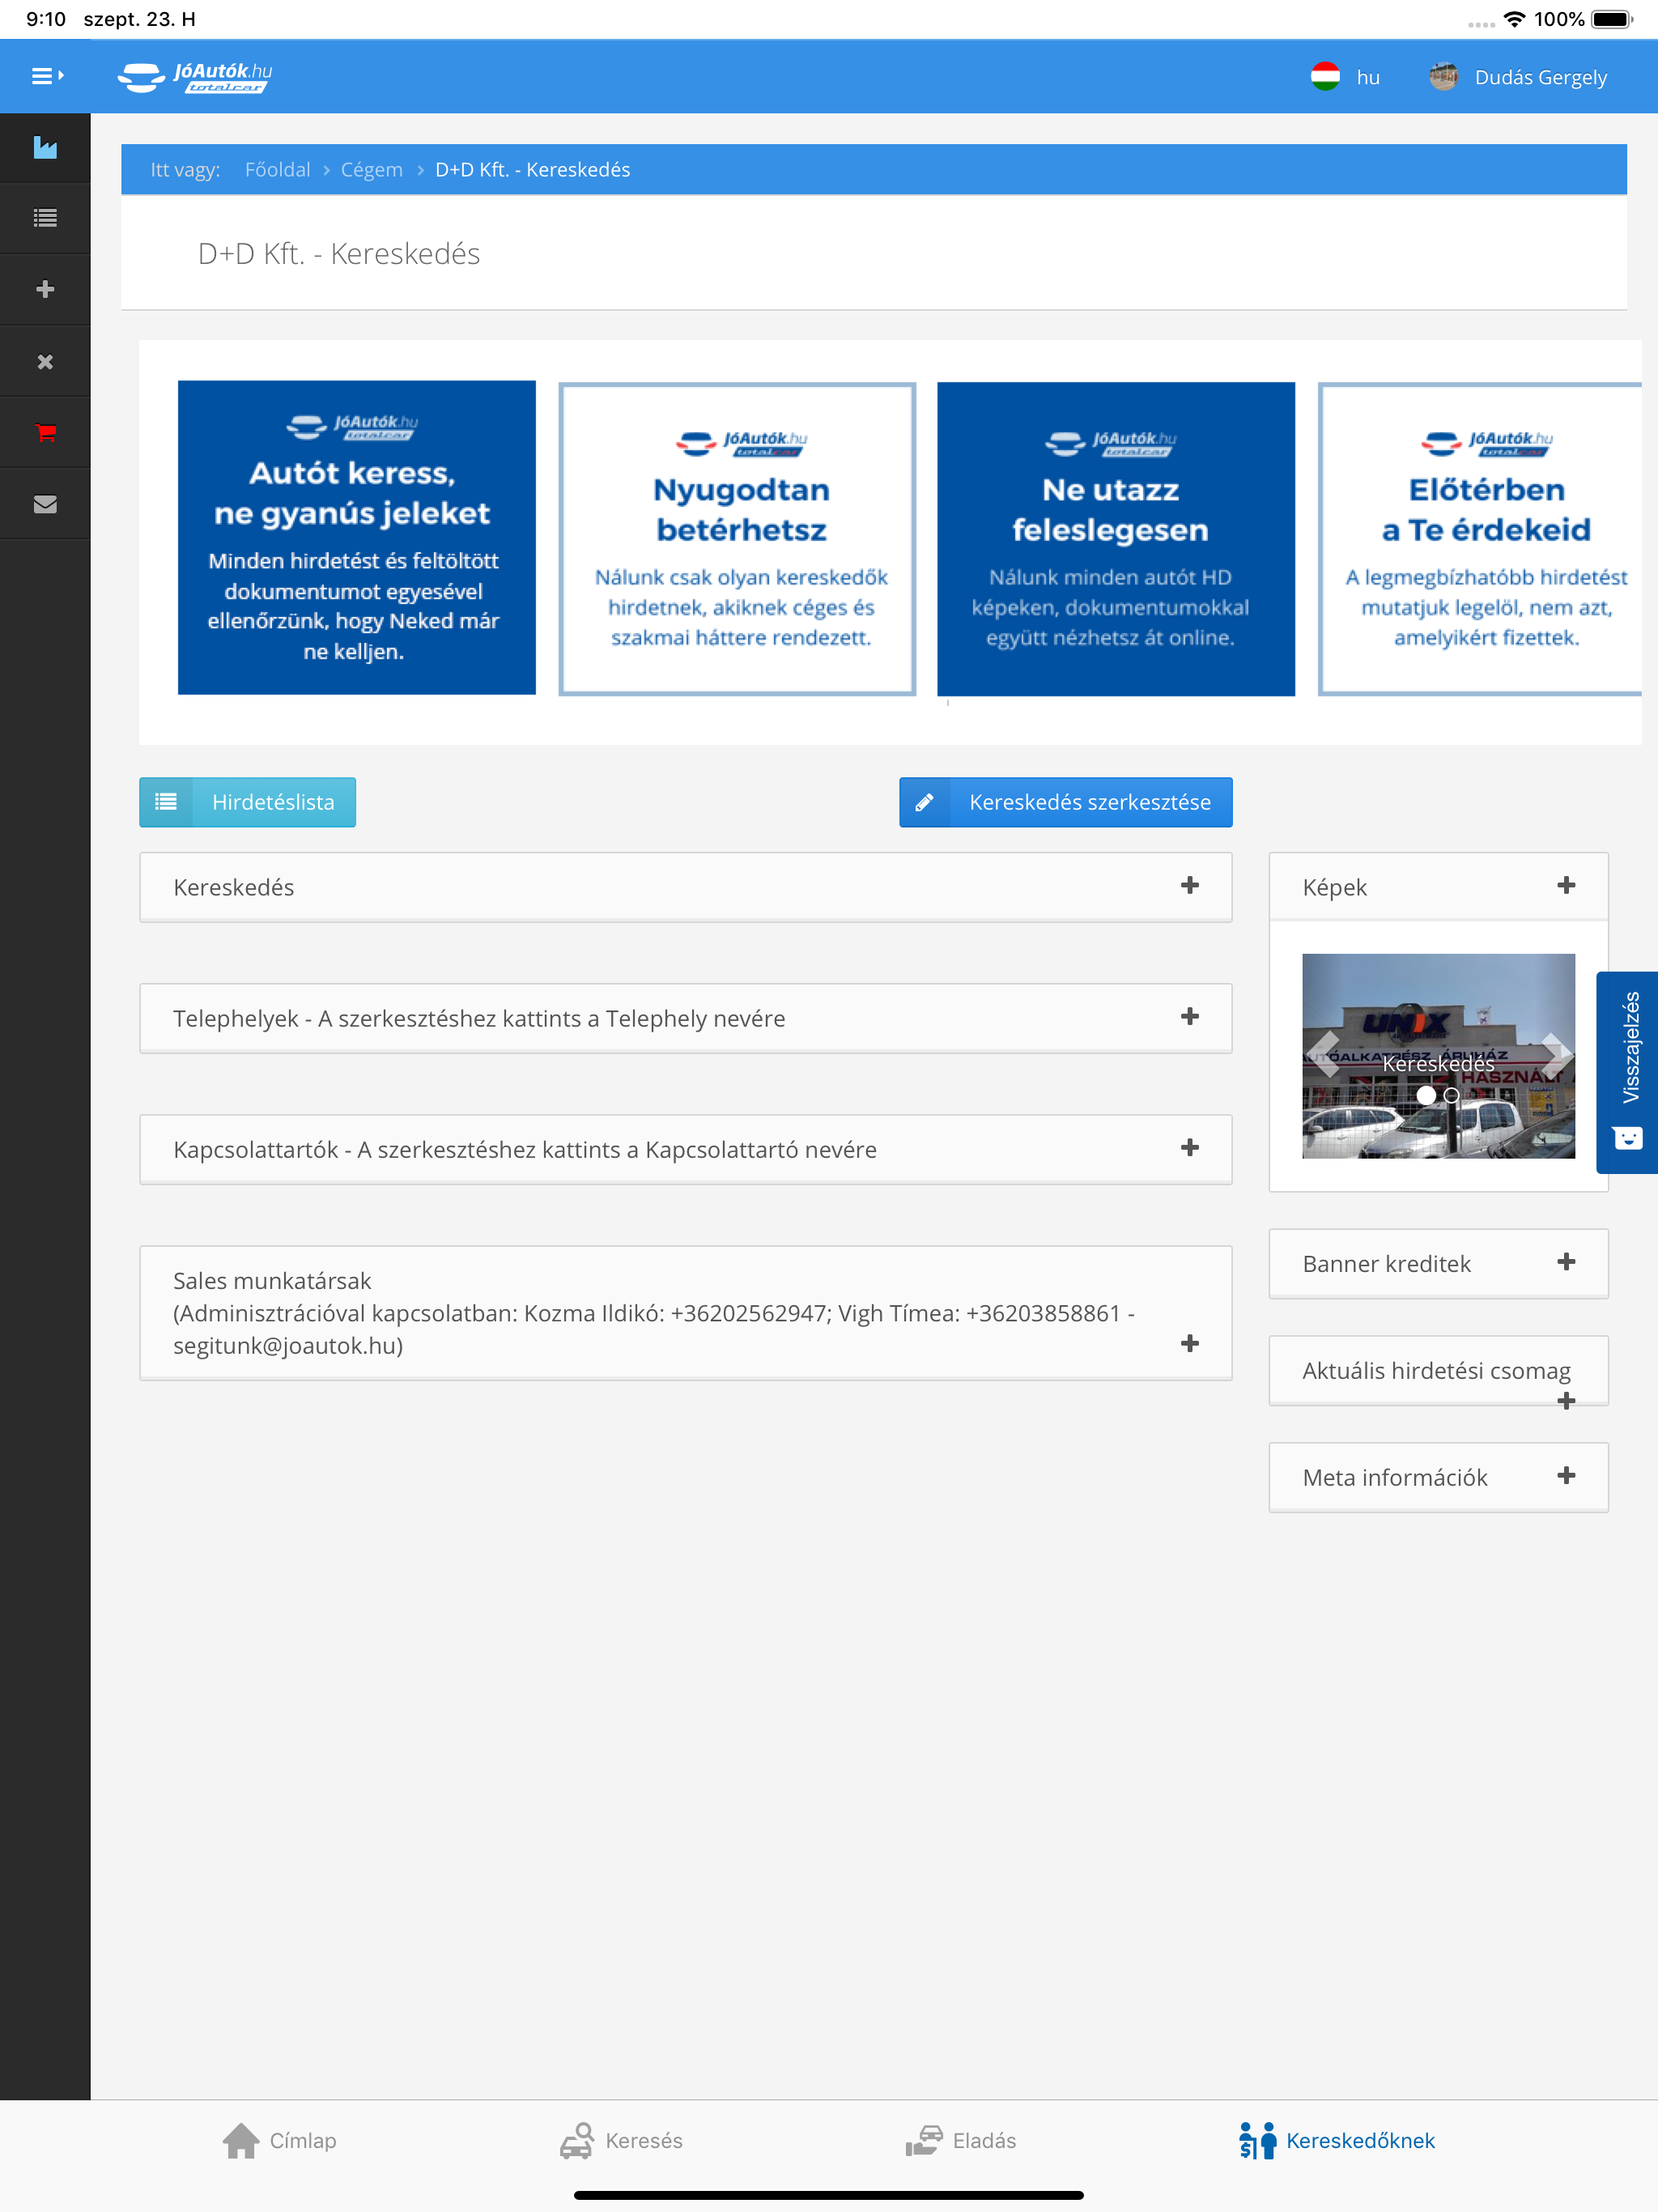Select the first carousel dot indicator
Image resolution: width=1658 pixels, height=2212 pixels.
click(1426, 1095)
